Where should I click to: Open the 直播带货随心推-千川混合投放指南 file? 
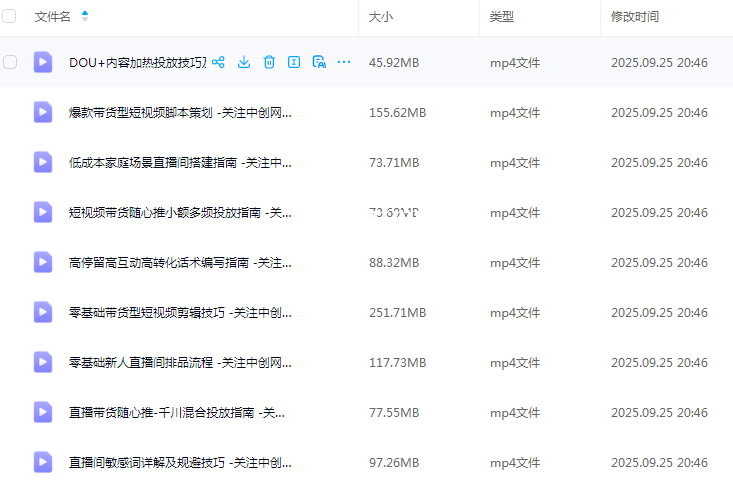[177, 412]
